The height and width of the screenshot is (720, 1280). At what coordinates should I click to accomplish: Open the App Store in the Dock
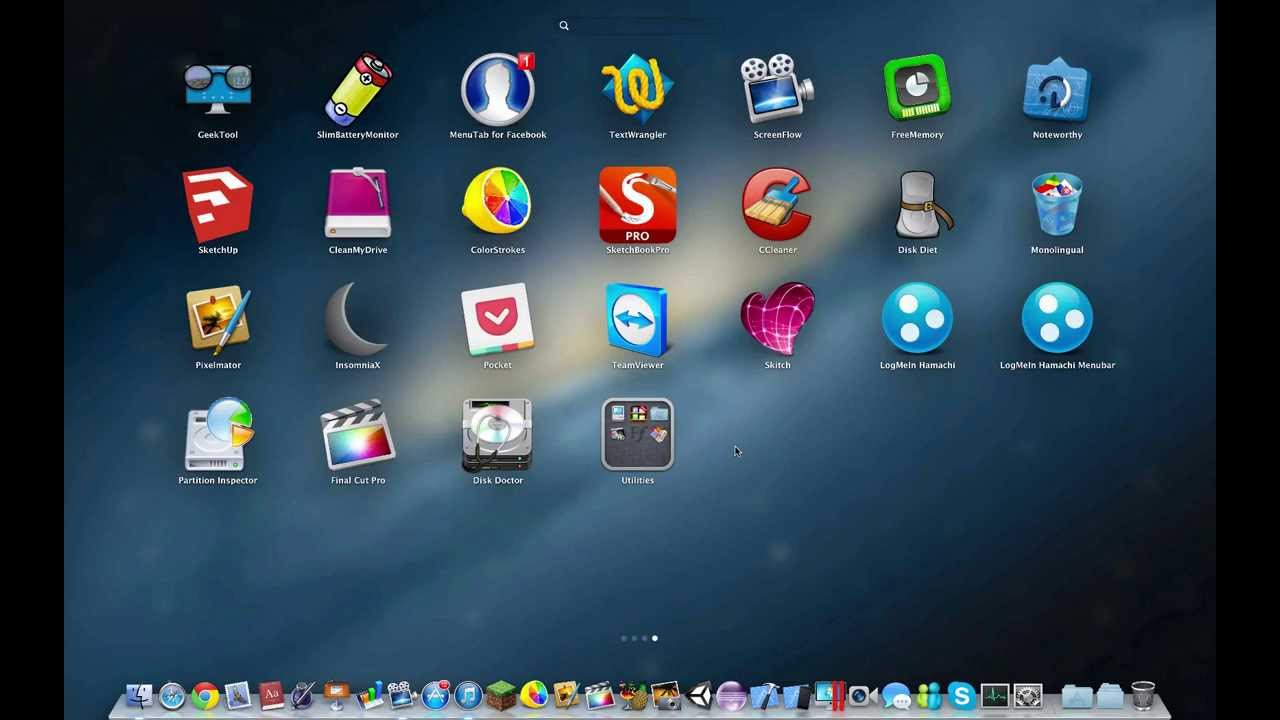click(436, 695)
